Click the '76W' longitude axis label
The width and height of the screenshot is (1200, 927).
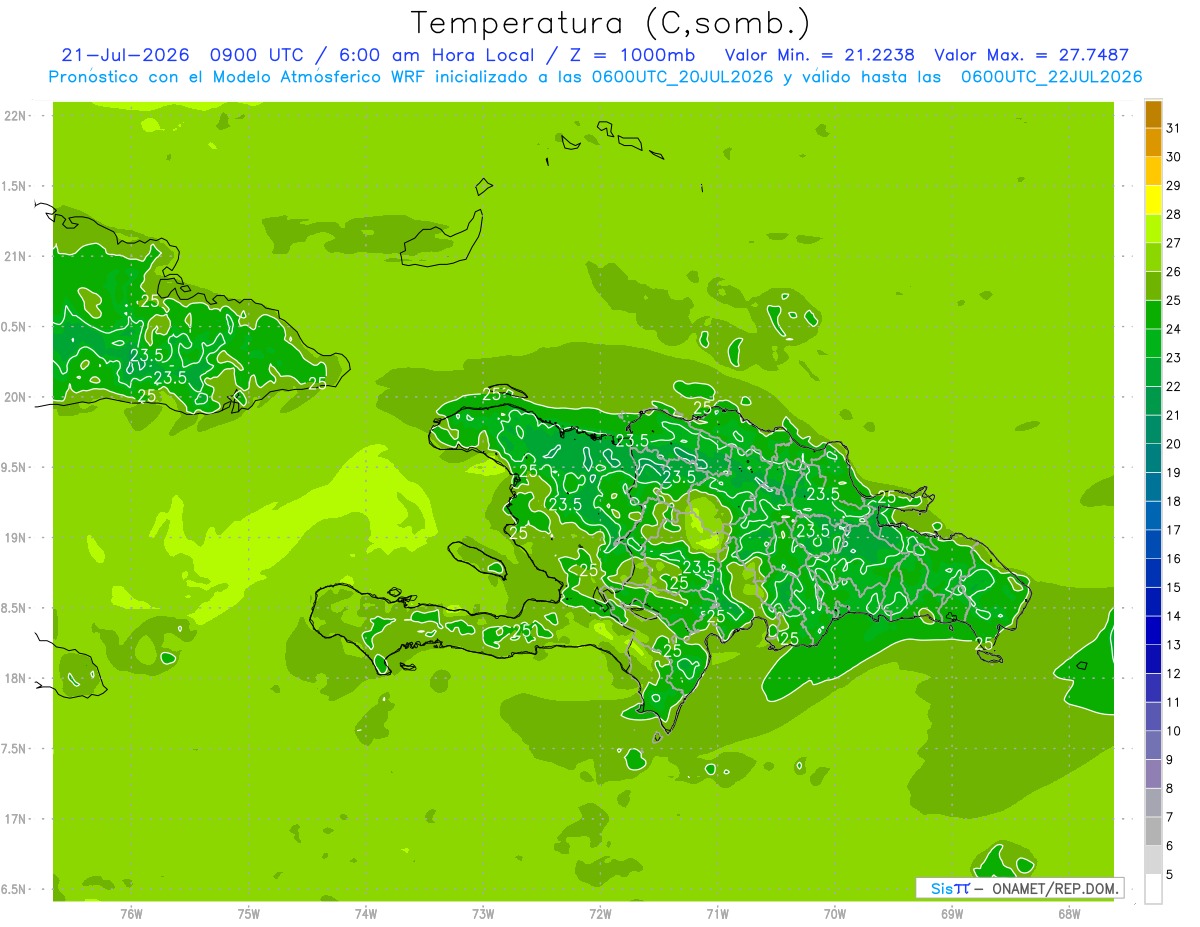(x=131, y=913)
